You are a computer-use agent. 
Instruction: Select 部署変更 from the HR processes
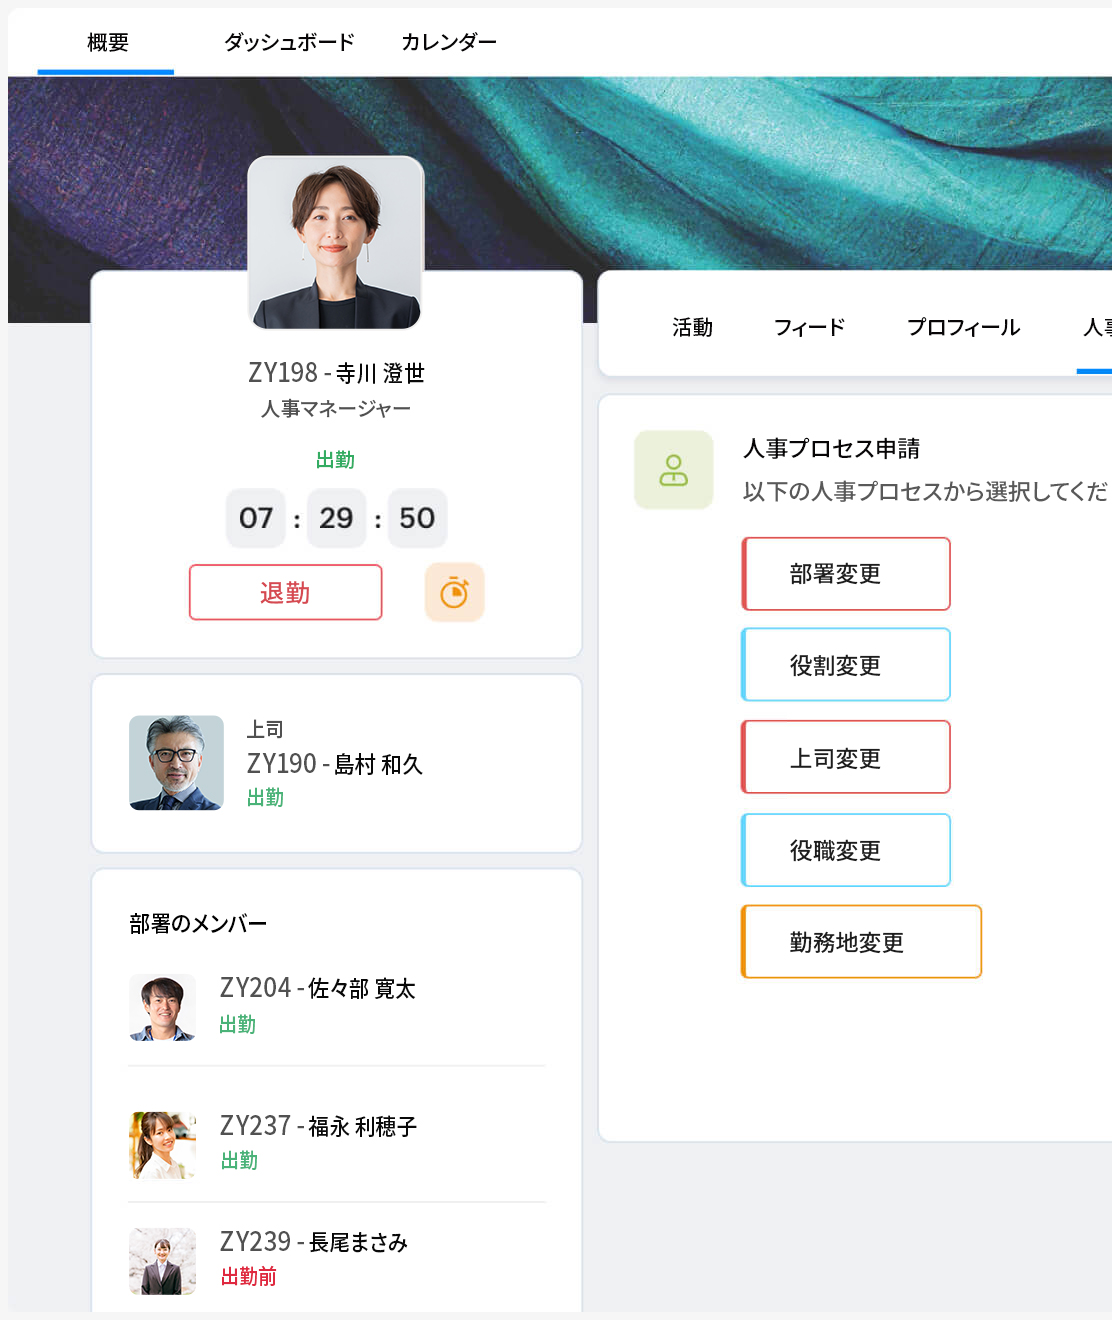(x=846, y=573)
